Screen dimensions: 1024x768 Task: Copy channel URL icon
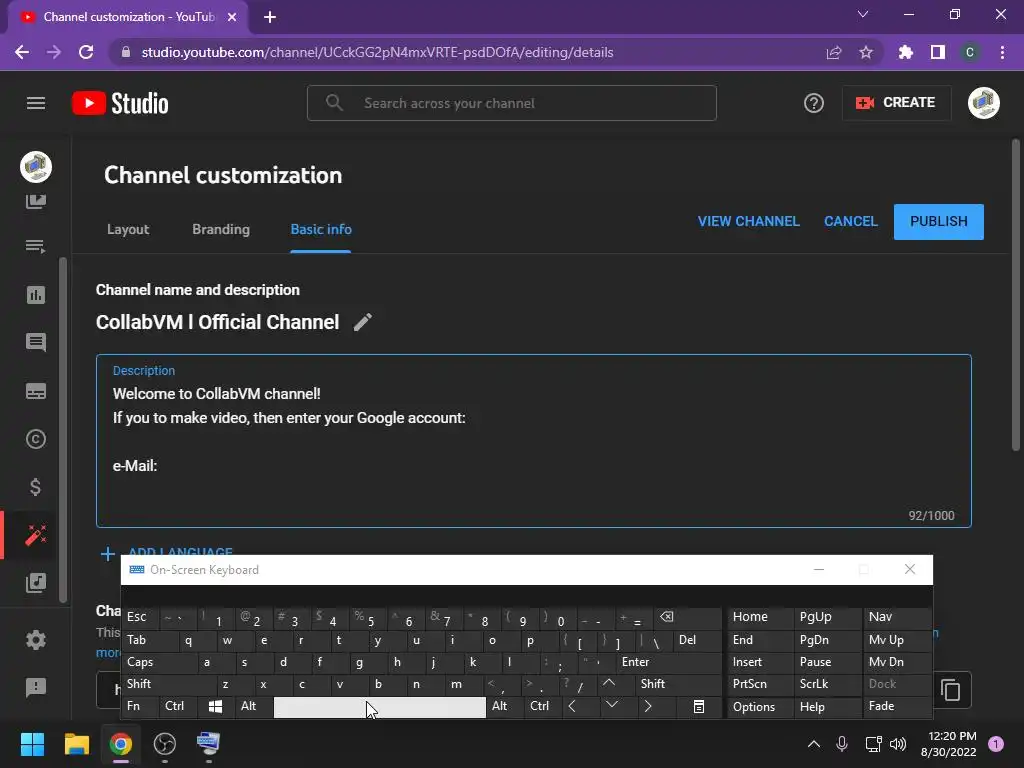click(x=950, y=690)
